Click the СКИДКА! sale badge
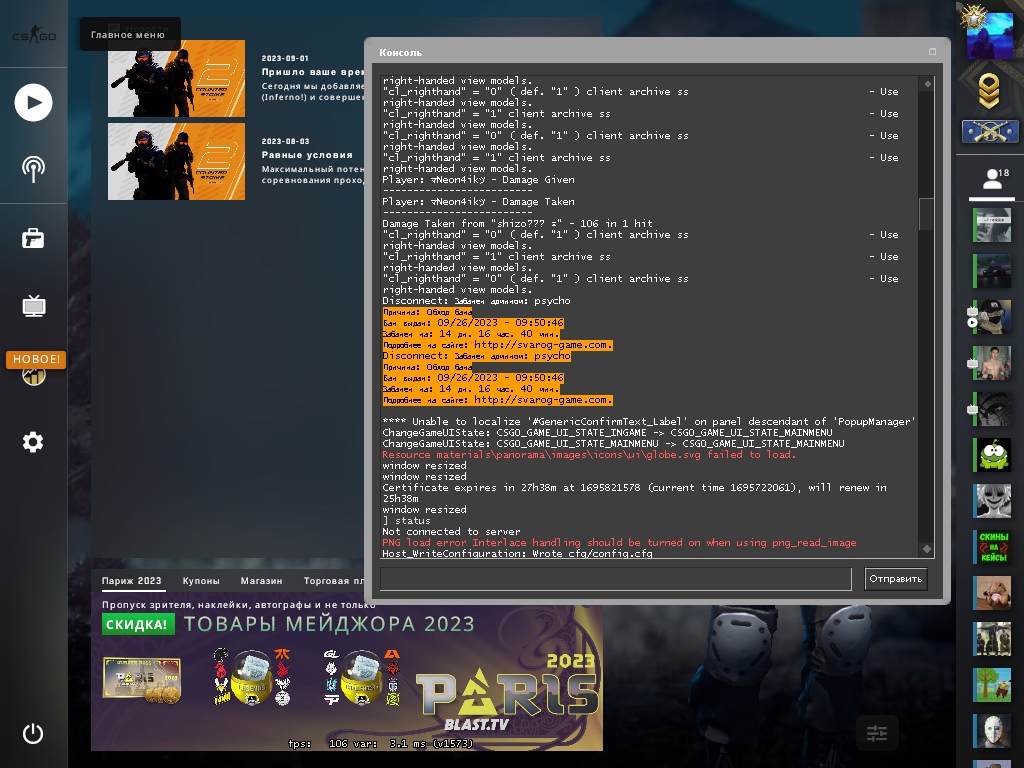The height and width of the screenshot is (768, 1024). click(138, 624)
